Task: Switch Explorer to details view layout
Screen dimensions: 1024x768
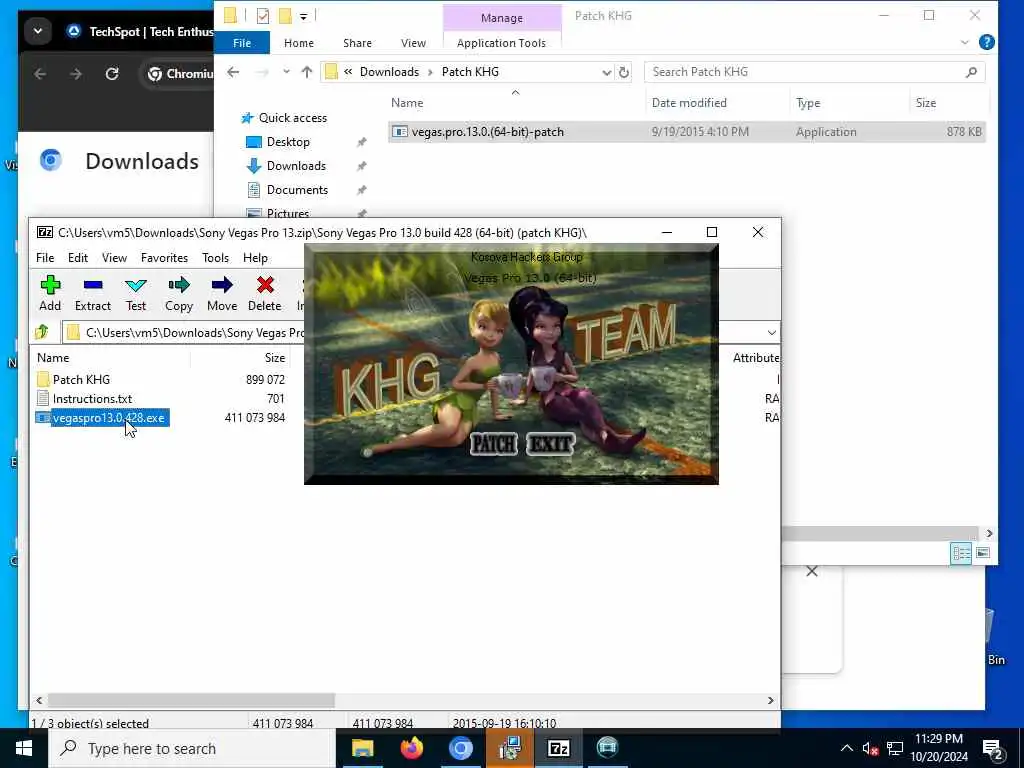Action: pos(961,554)
